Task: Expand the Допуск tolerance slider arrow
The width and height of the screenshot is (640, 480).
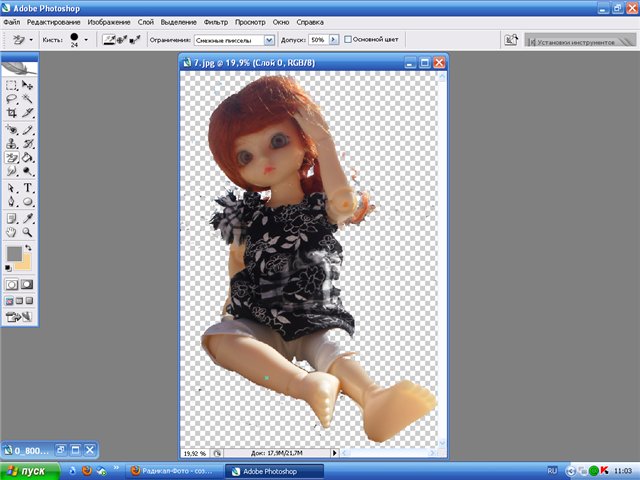Action: pos(333,40)
